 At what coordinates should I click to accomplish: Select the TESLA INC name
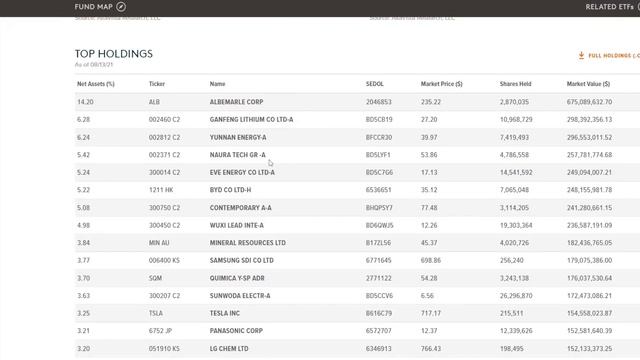224,313
